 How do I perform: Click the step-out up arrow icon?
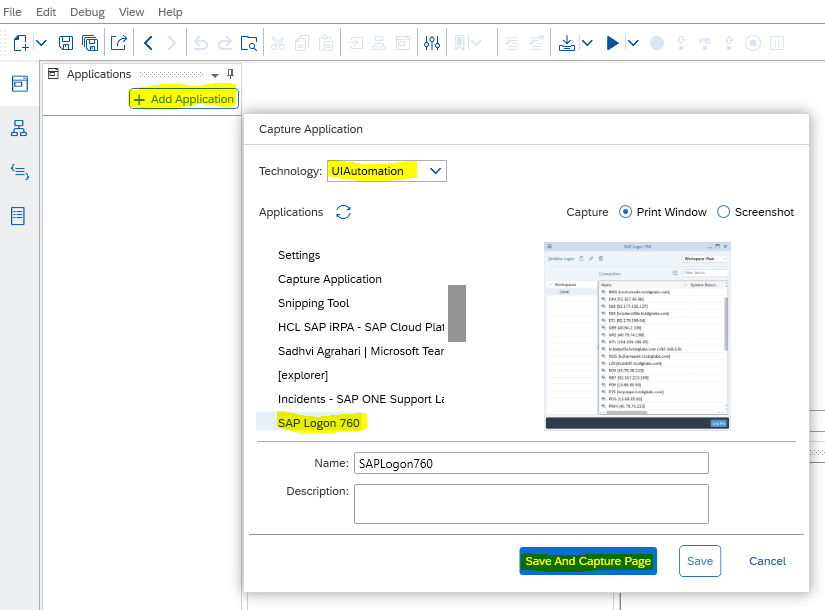[729, 43]
